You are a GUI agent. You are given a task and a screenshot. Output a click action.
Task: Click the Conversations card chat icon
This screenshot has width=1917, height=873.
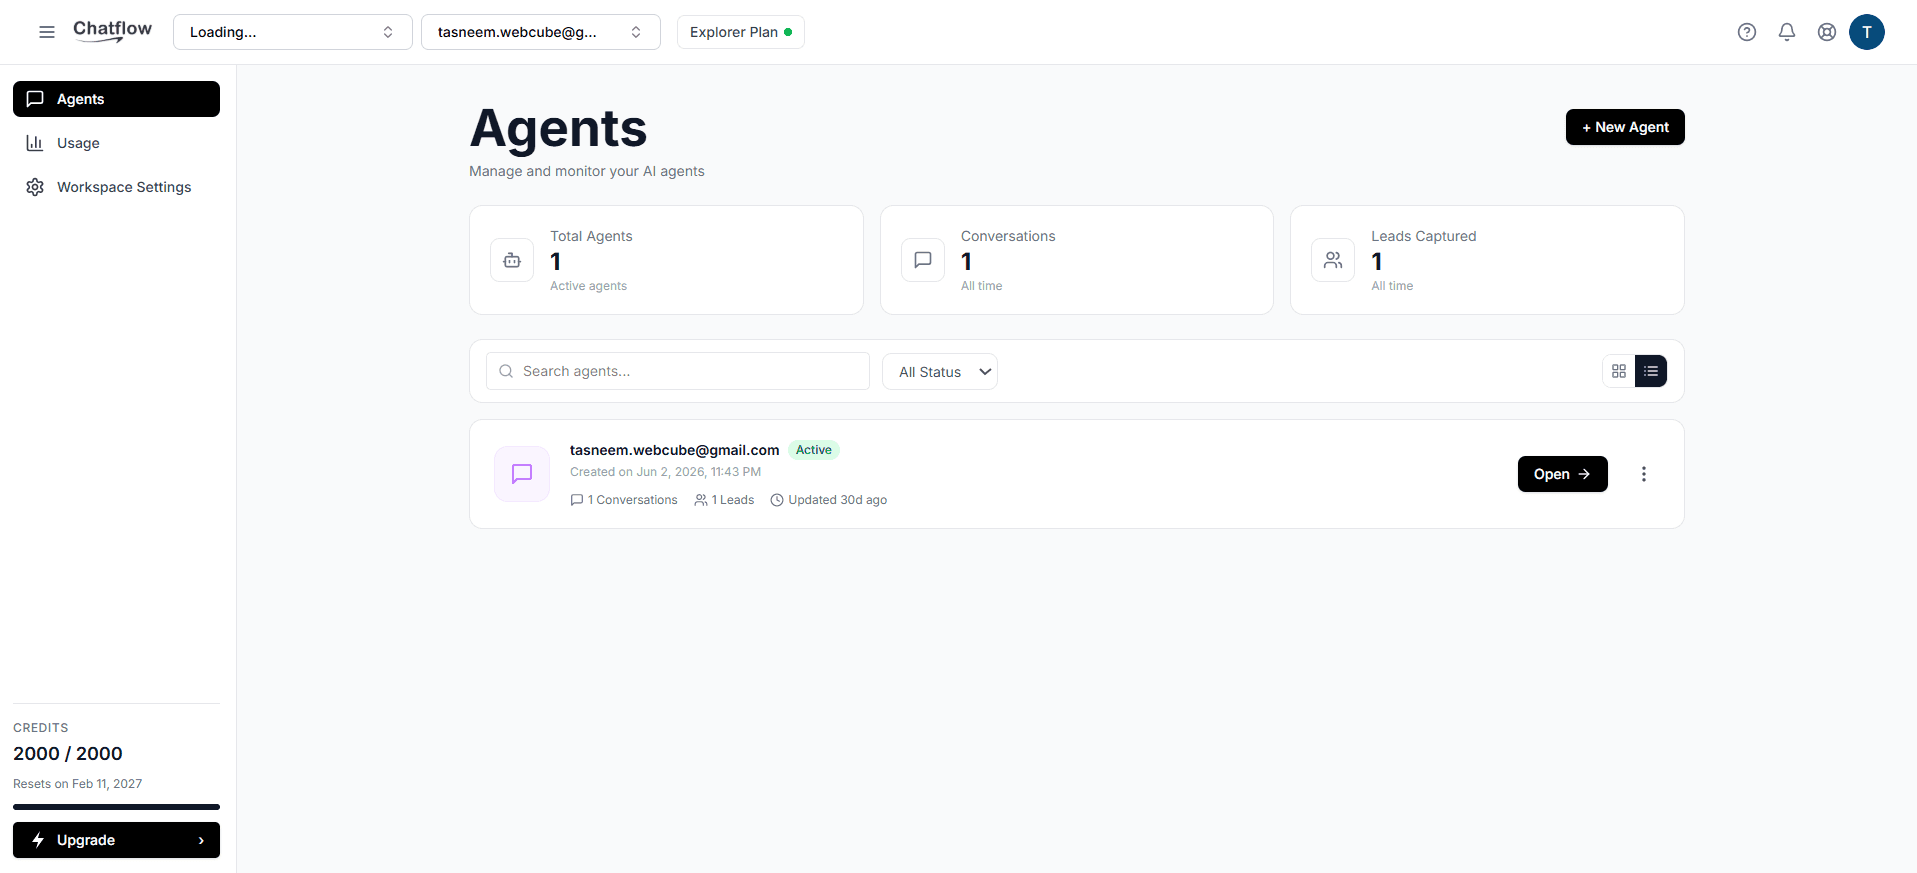pyautogui.click(x=923, y=260)
